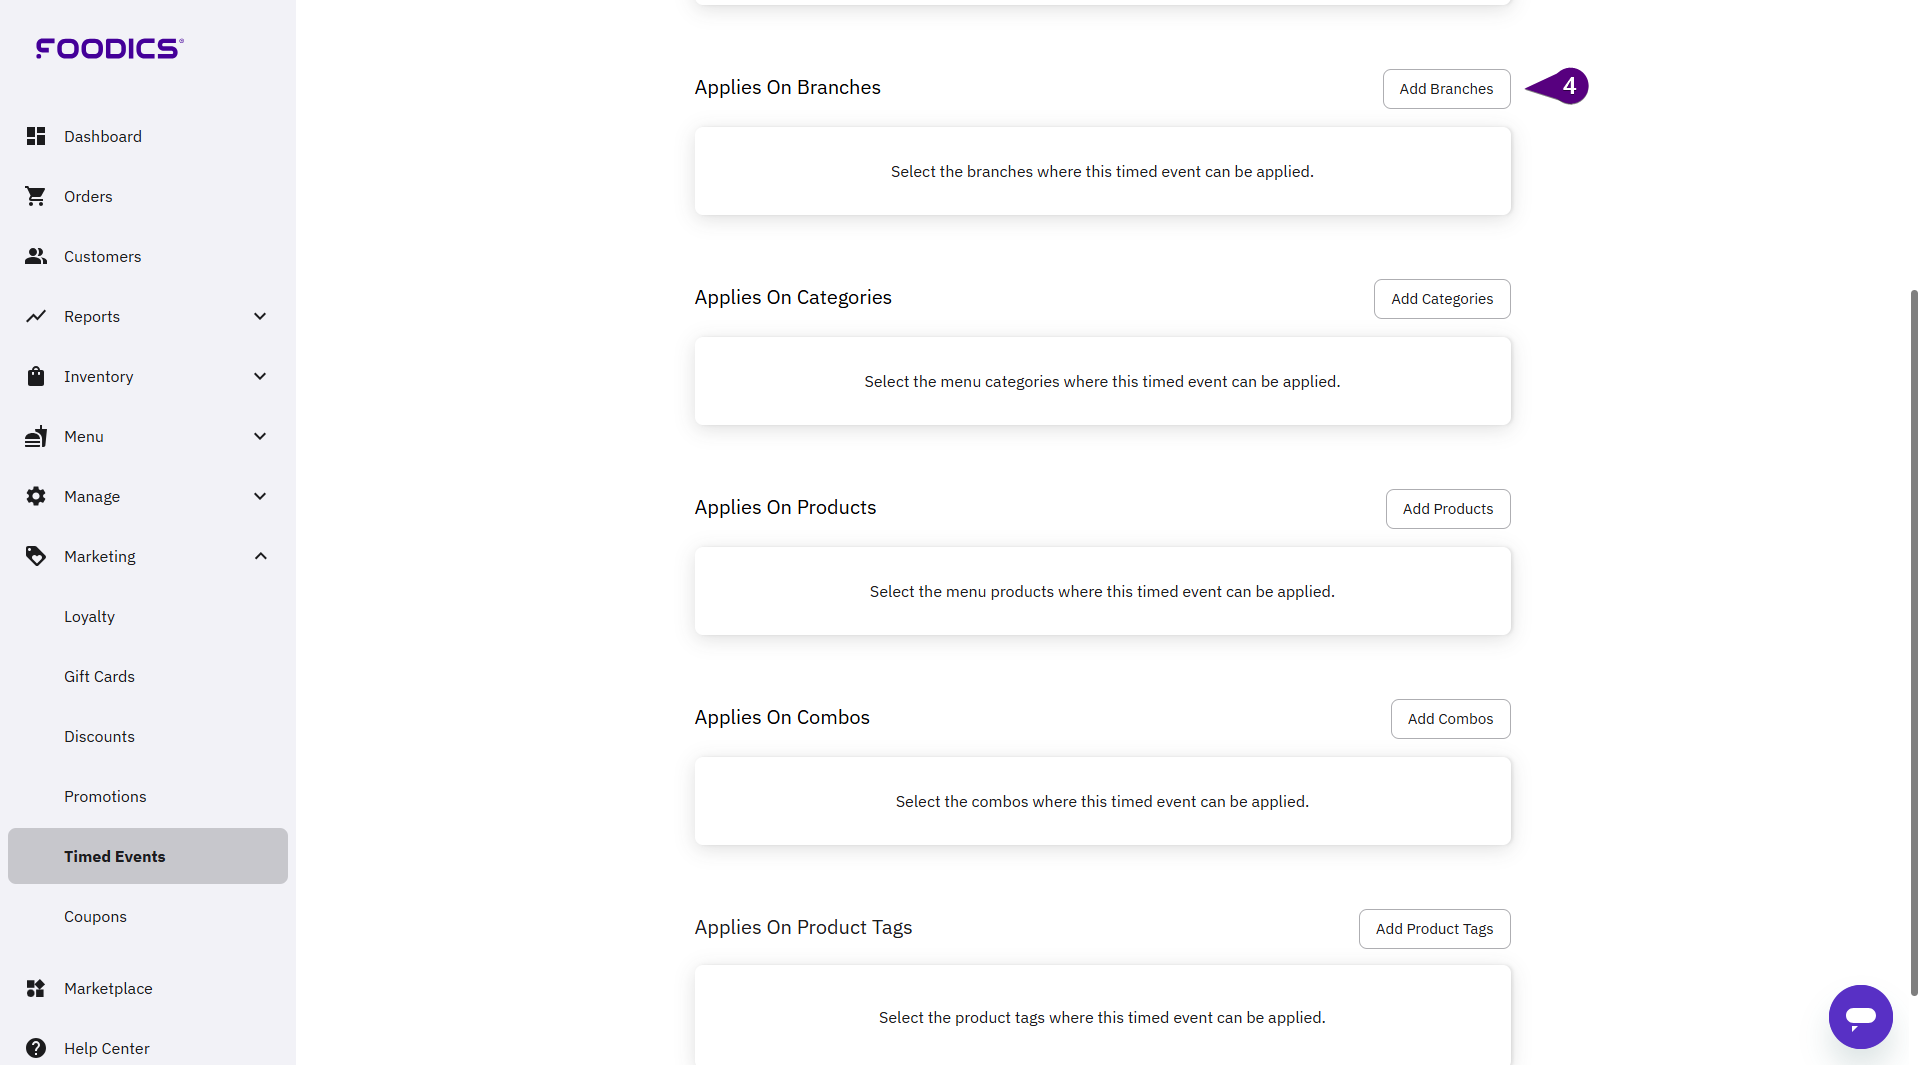Open Gift Cards menu item
Viewport: 1920px width, 1065px height.
pyautogui.click(x=99, y=676)
